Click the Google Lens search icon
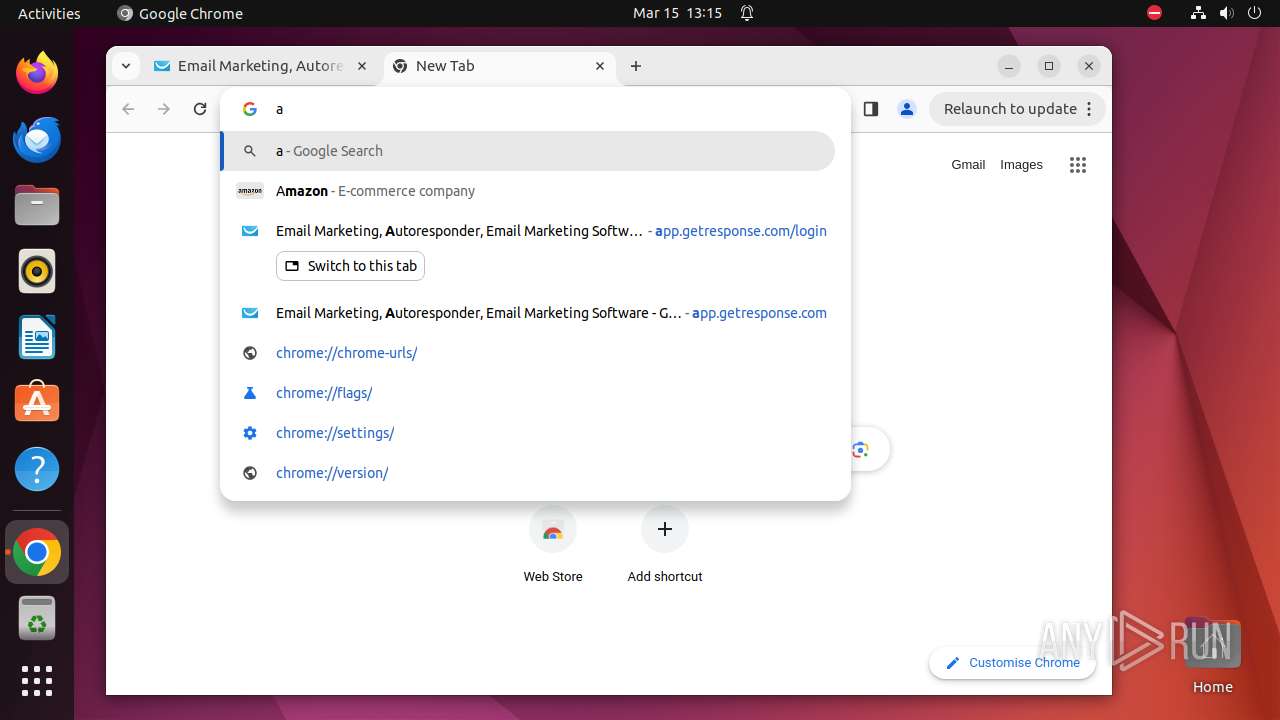Image resolution: width=1280 pixels, height=720 pixels. click(x=860, y=450)
